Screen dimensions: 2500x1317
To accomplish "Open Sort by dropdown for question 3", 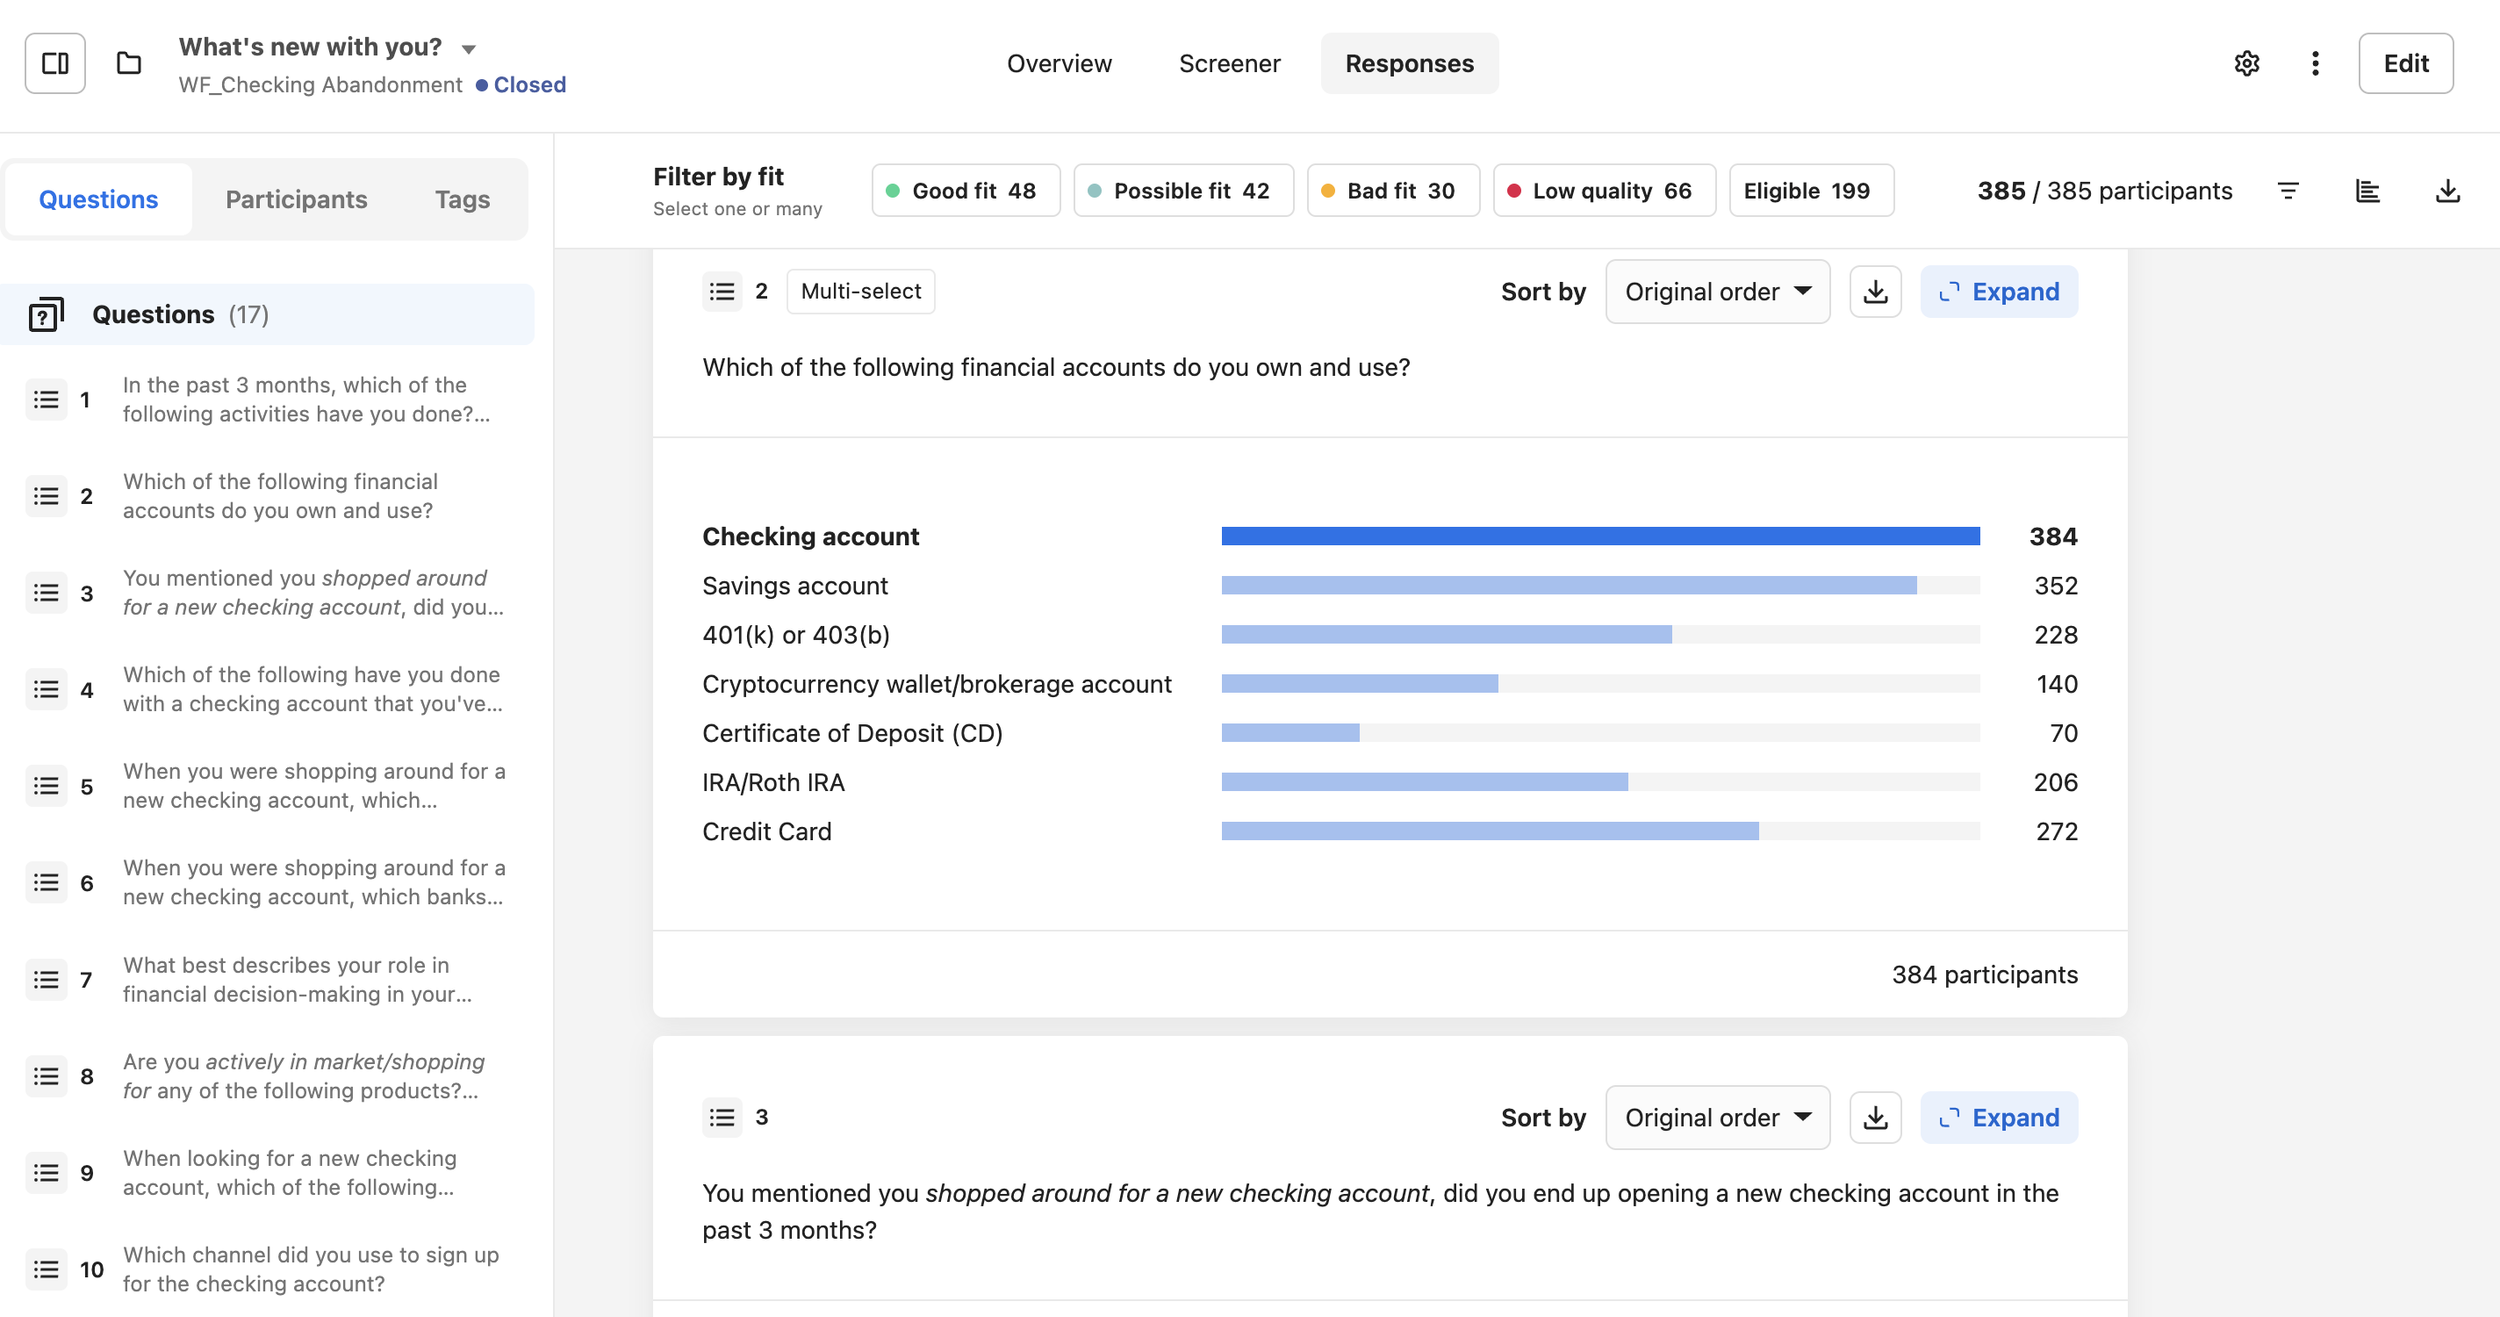I will pos(1717,1117).
